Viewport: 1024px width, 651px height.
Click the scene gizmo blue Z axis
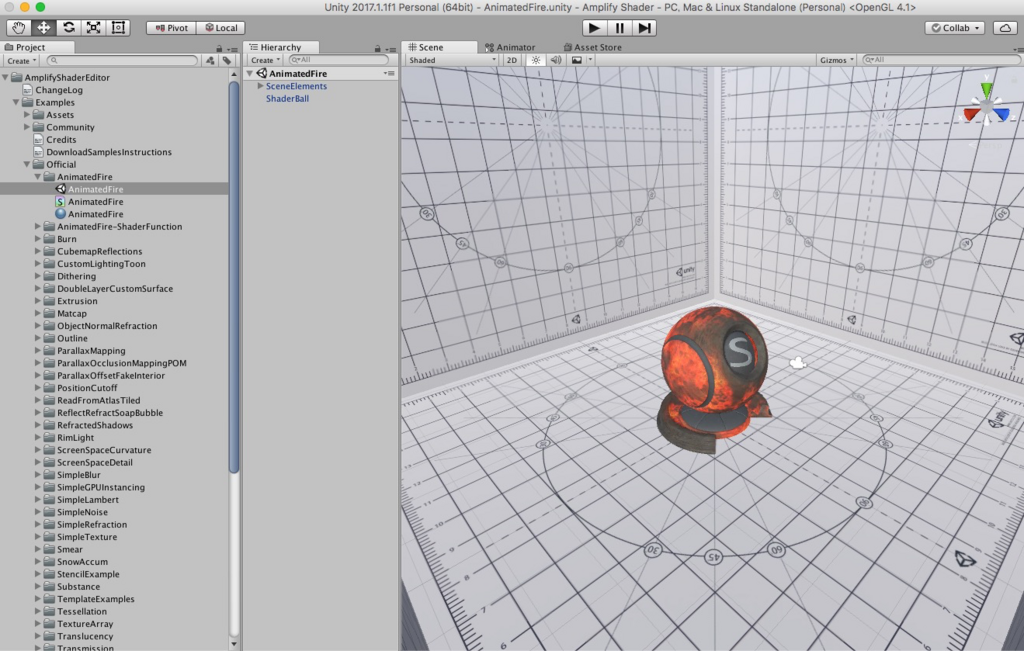tap(1002, 114)
